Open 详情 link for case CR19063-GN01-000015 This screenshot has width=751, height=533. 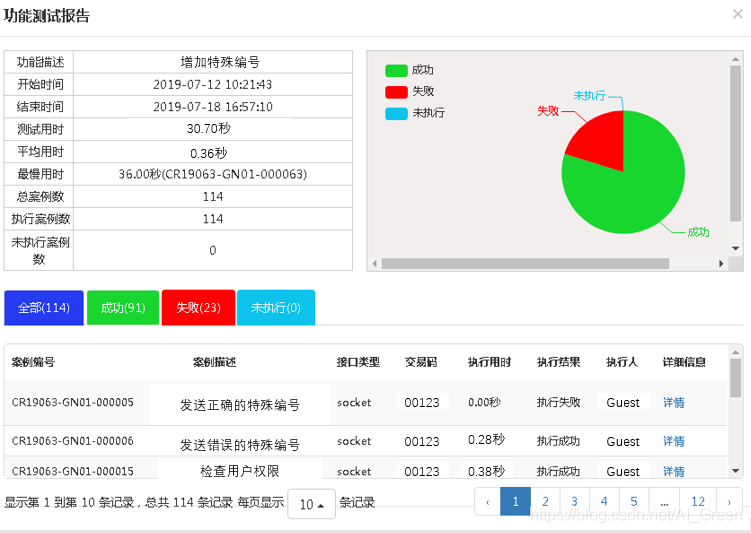coord(674,471)
